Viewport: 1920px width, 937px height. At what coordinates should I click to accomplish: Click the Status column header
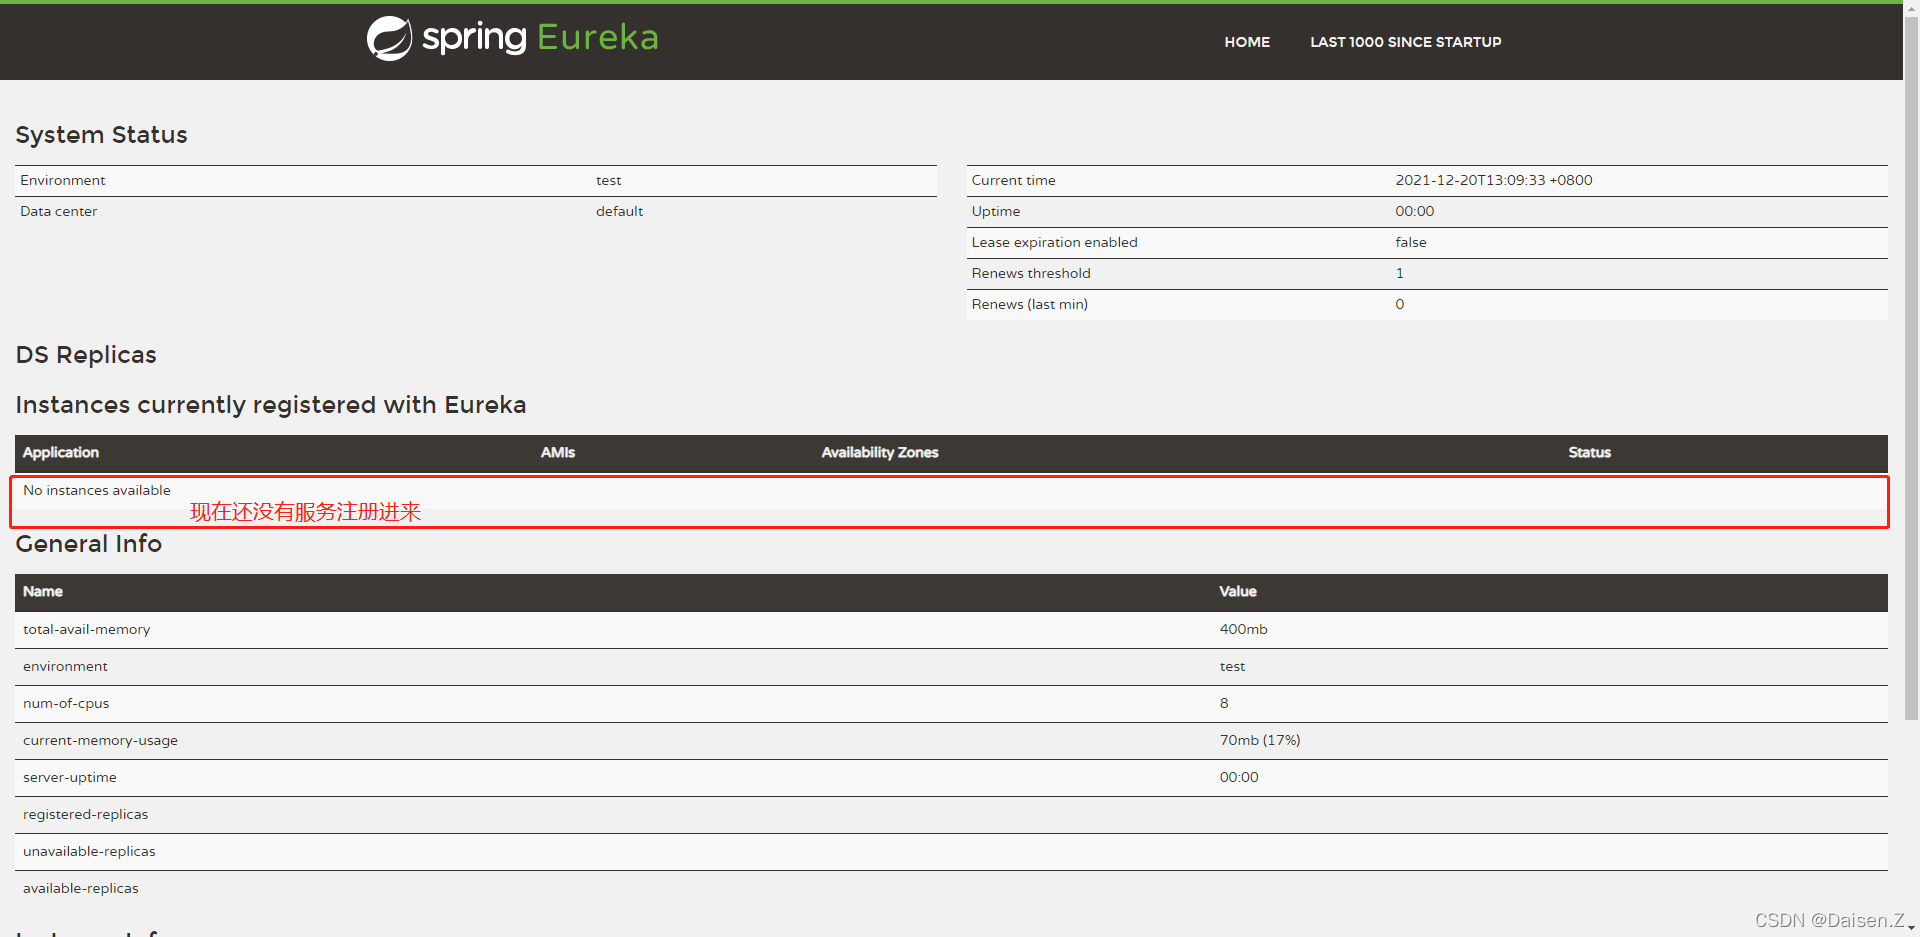[x=1589, y=453]
